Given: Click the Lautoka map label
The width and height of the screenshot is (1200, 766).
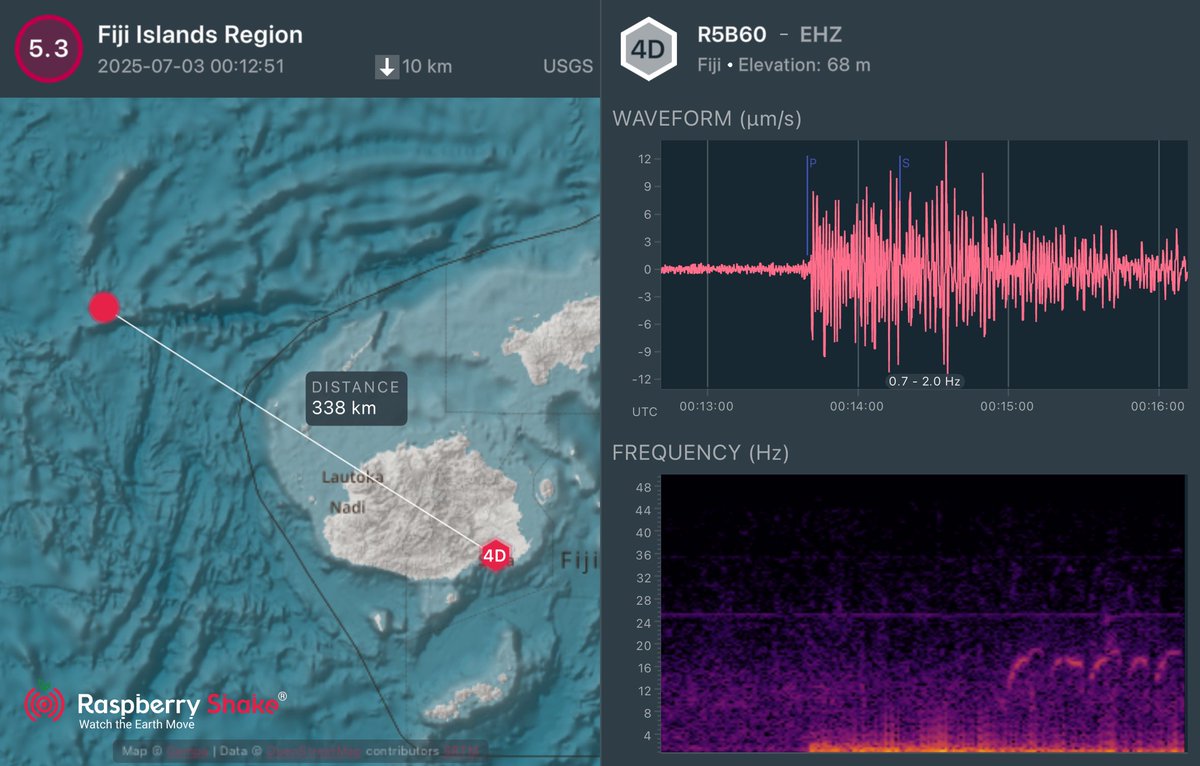Looking at the screenshot, I should [x=352, y=478].
